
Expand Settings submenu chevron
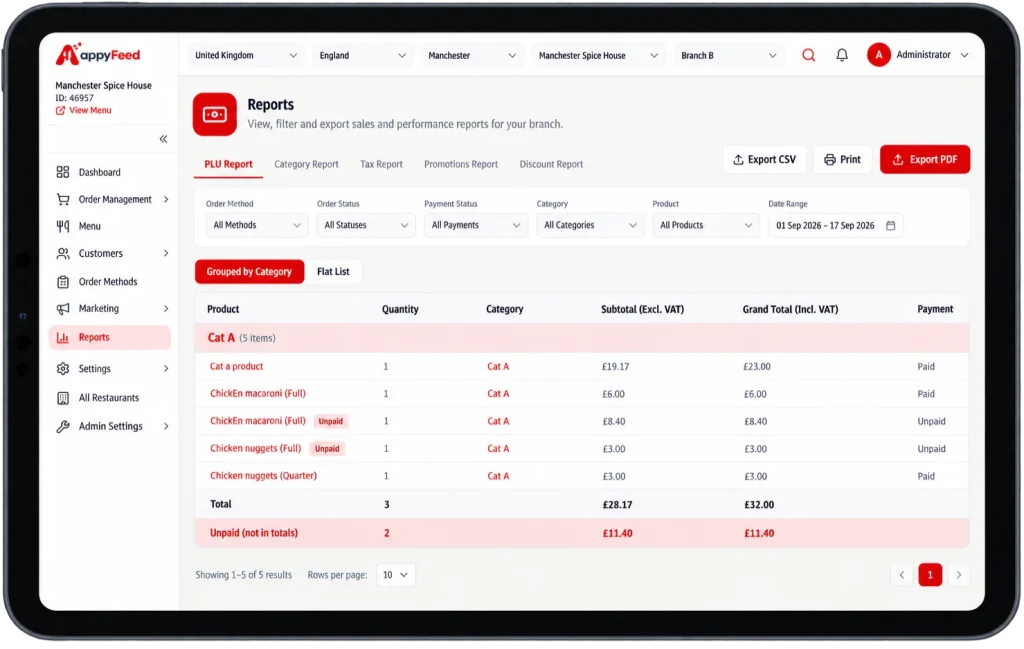166,369
